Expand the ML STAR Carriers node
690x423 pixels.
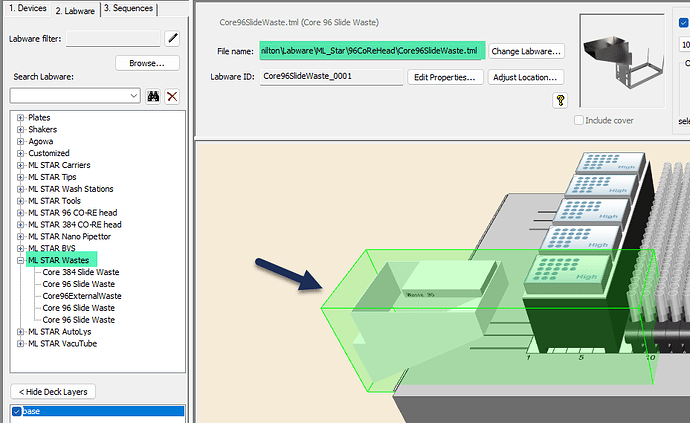(21, 165)
